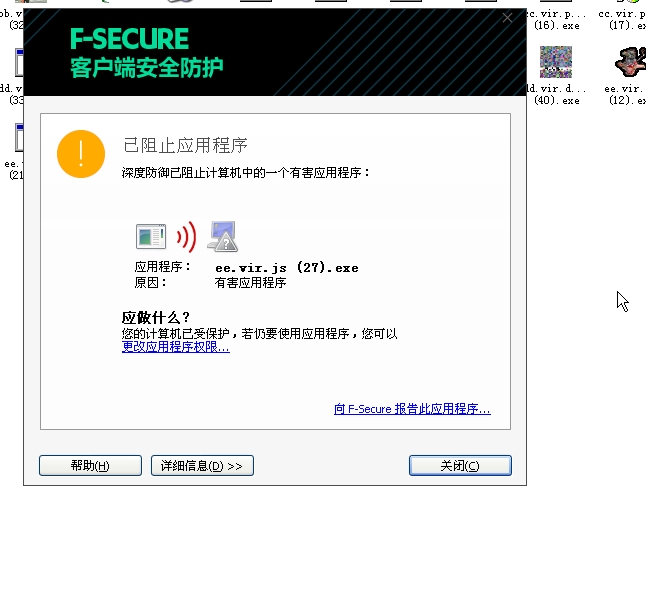Click the 关闭(C) button
Screen dimensions: 646x592
[x=460, y=466]
